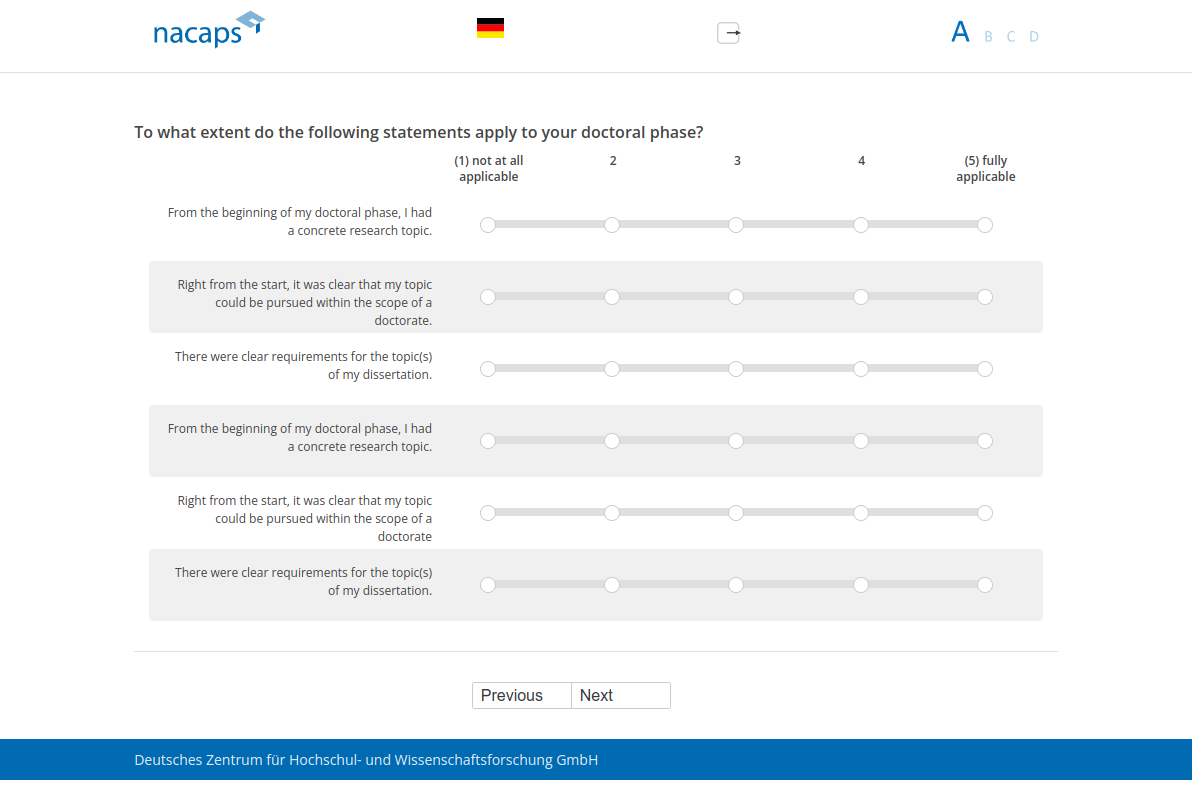Click the Deutsches Zentrum footer text
Viewport: 1192px width, 789px height.
pos(366,760)
